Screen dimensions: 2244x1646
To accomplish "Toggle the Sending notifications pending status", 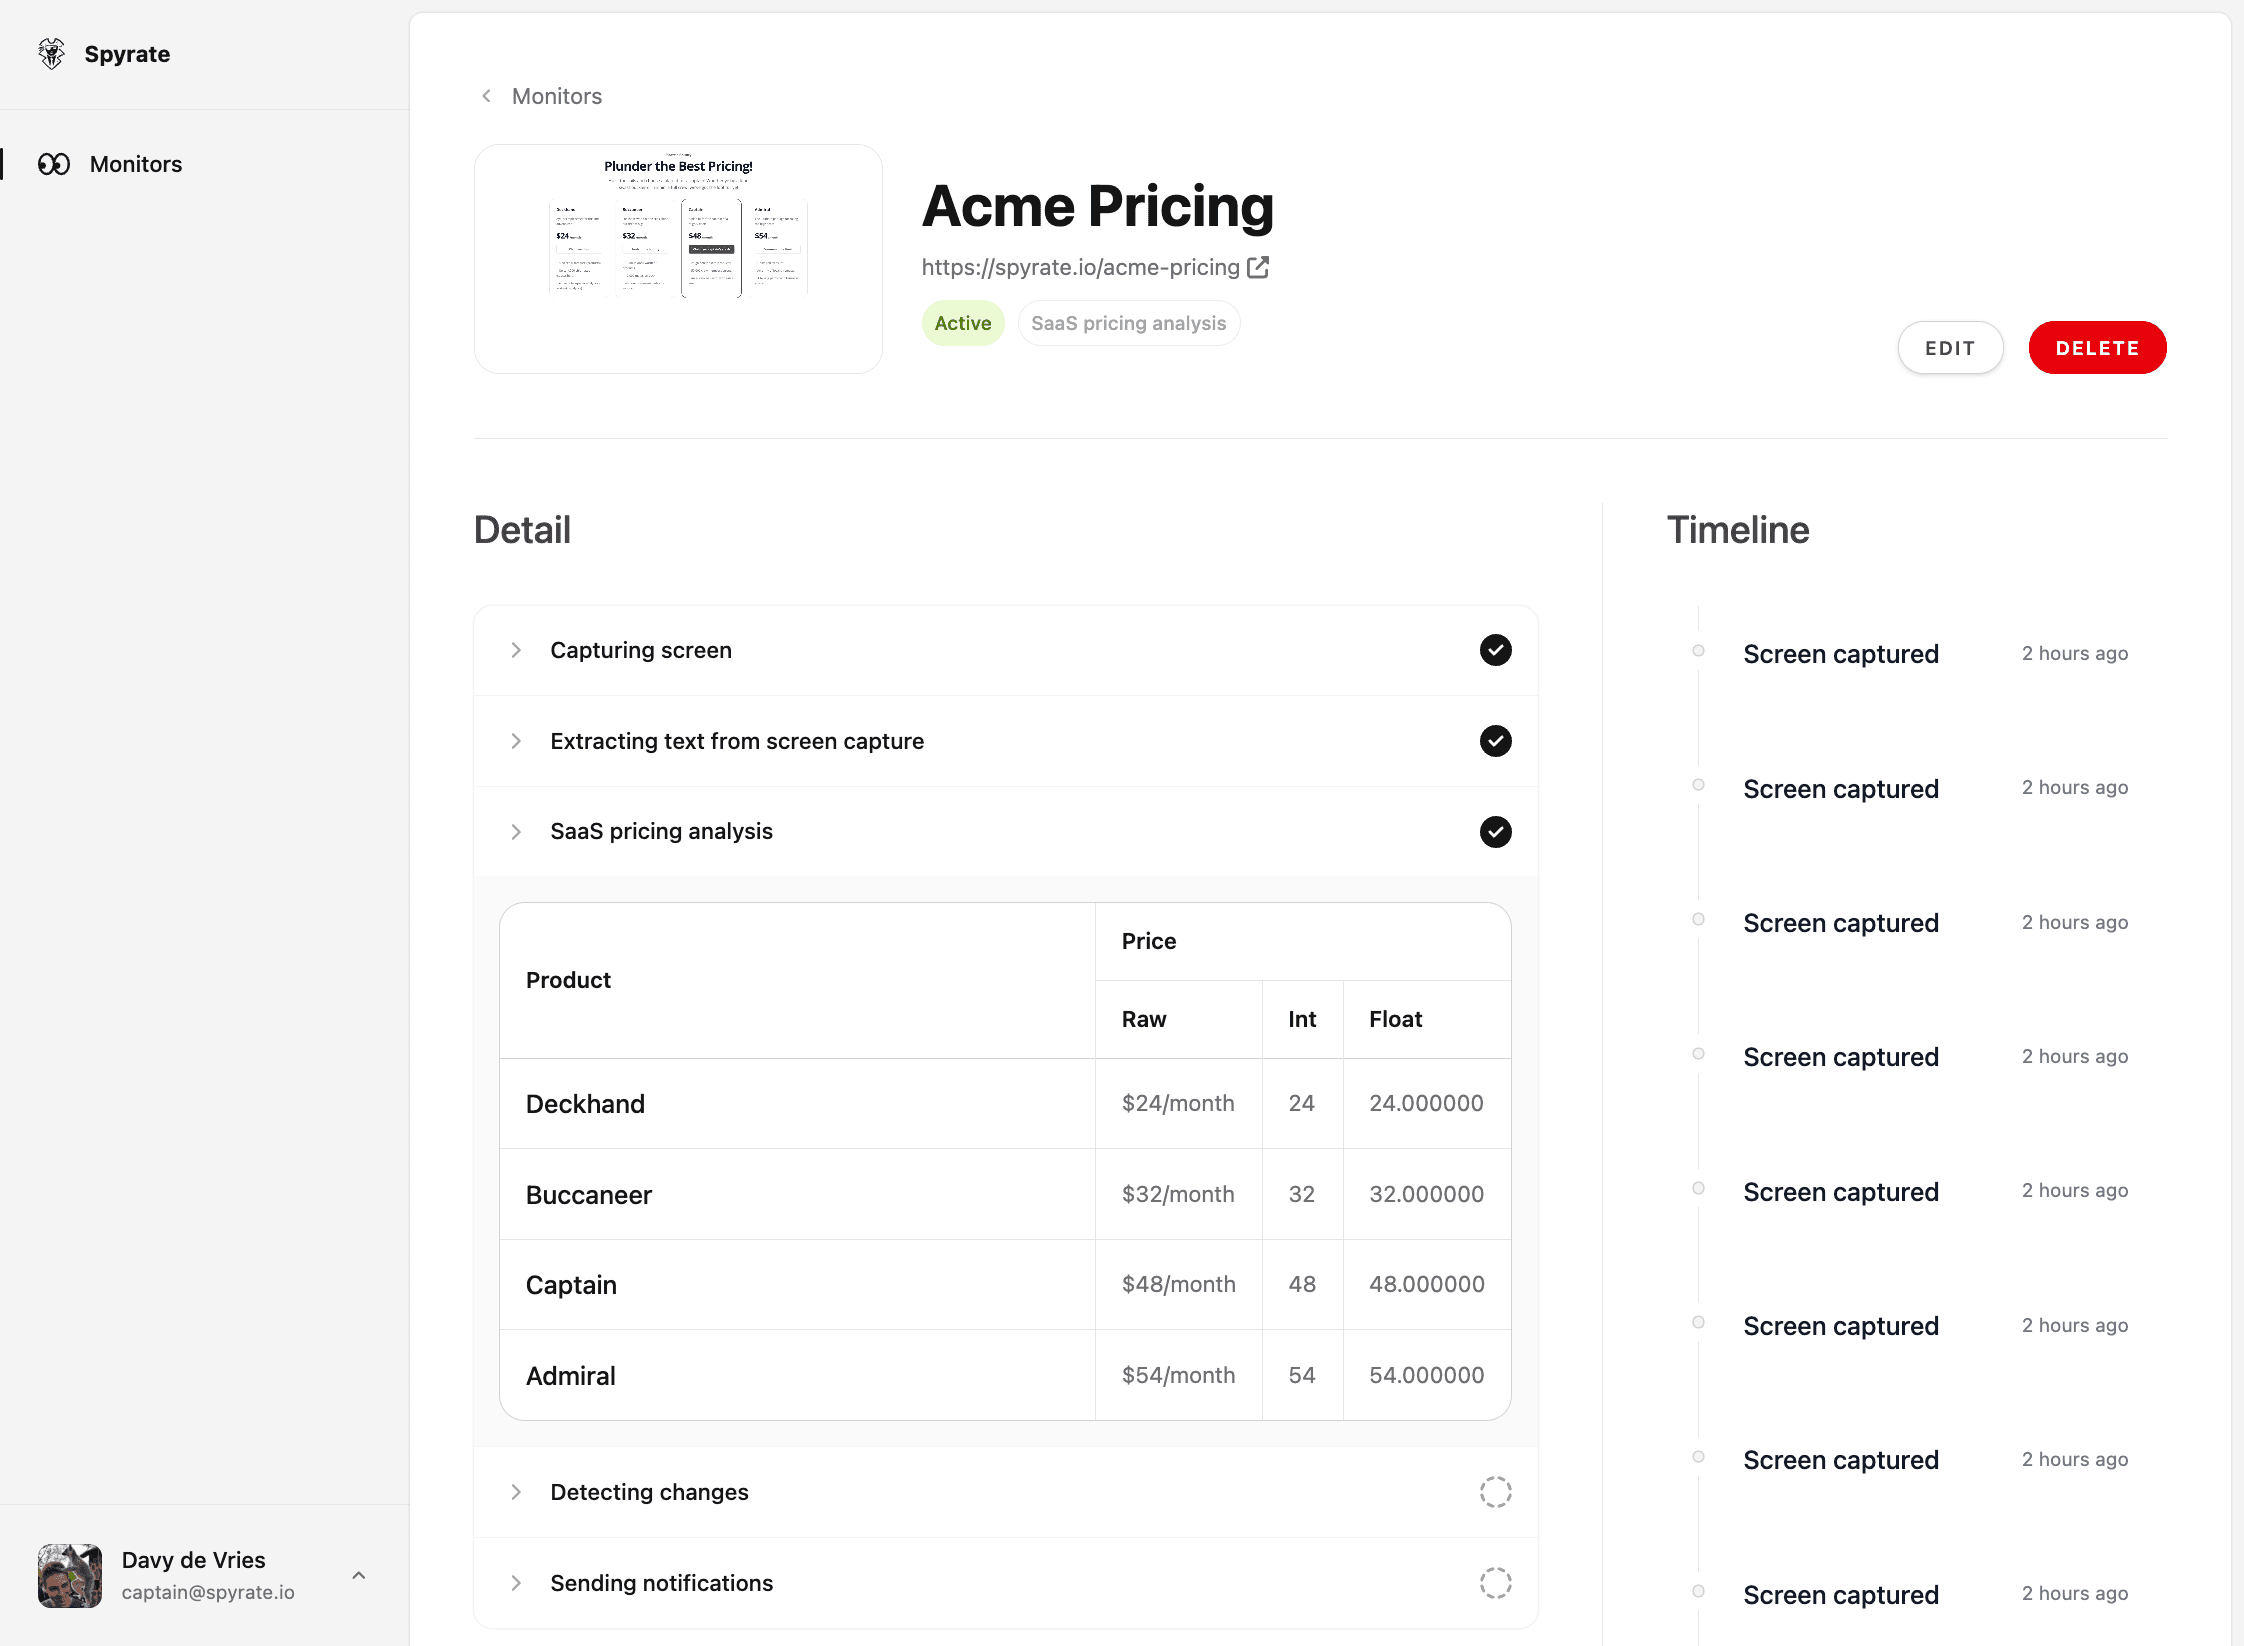I will [x=1495, y=1582].
